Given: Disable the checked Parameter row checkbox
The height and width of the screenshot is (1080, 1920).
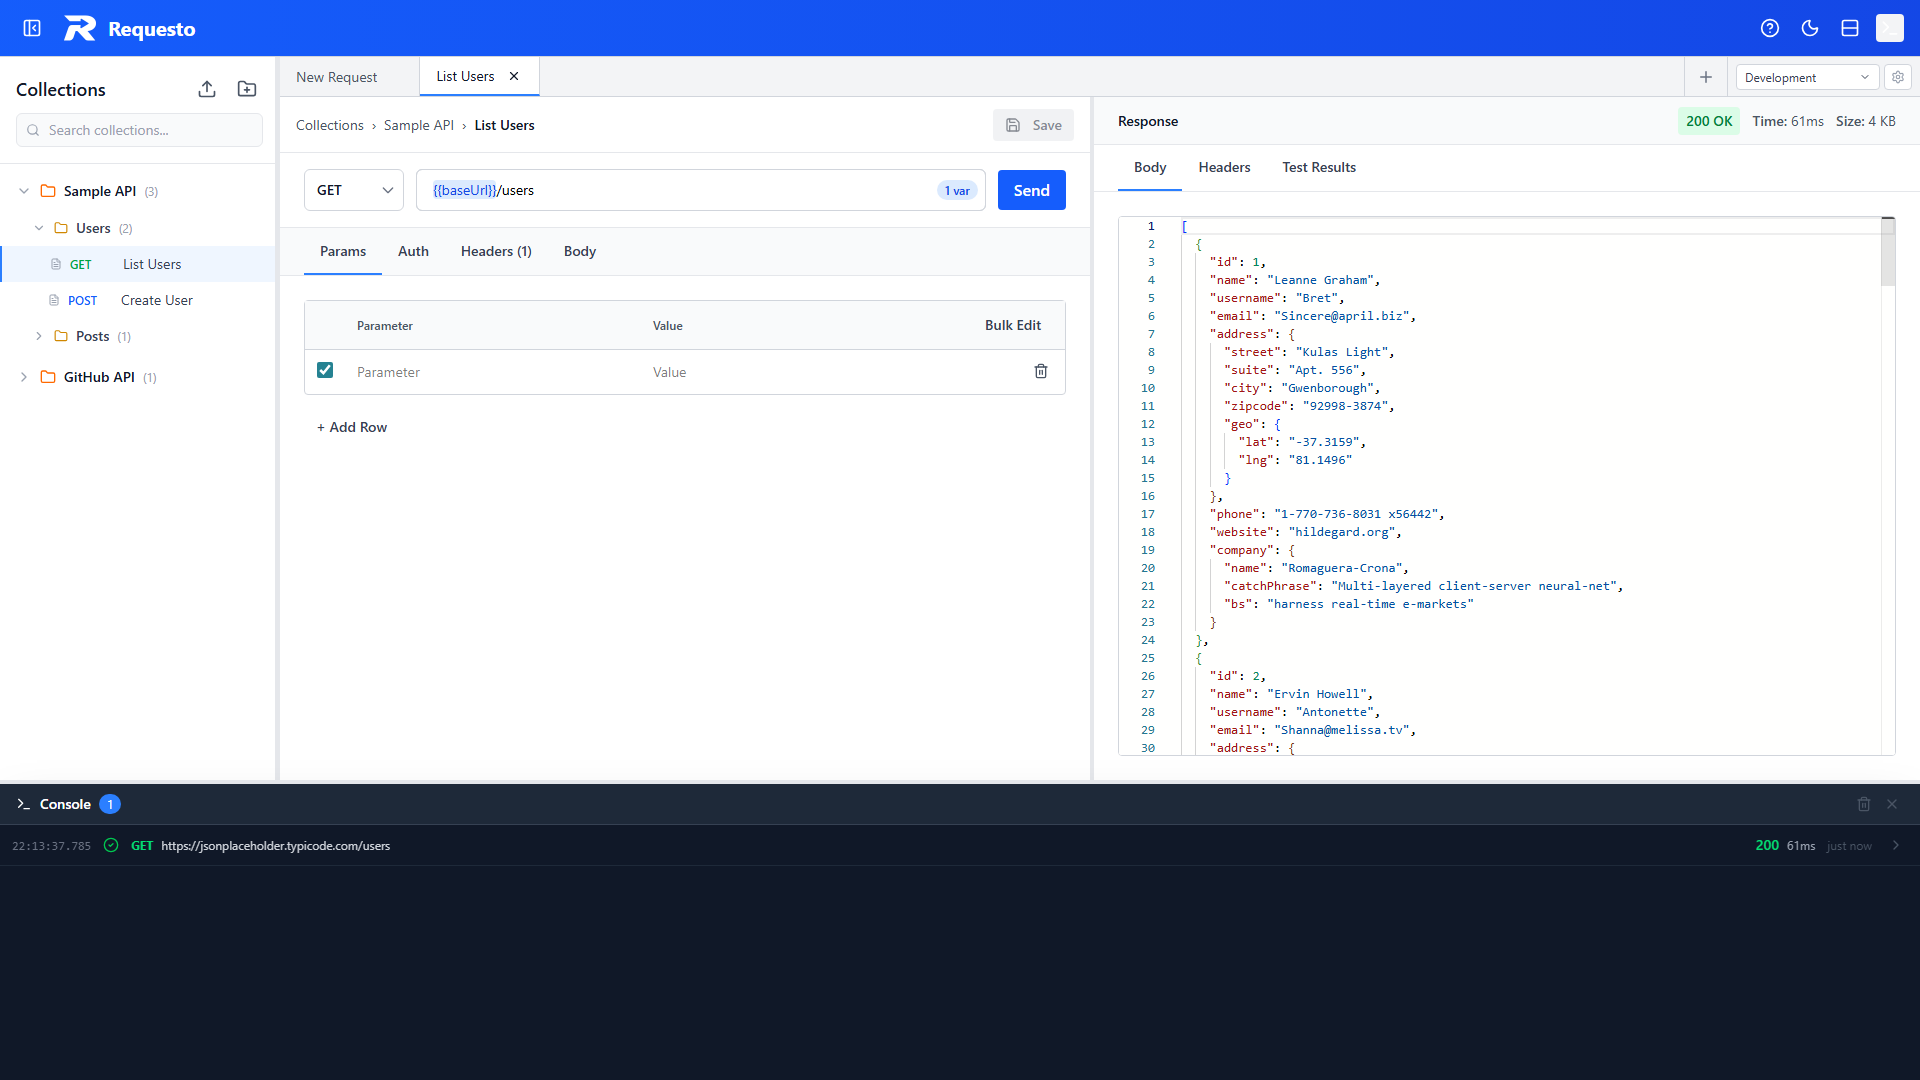Looking at the screenshot, I should click(x=325, y=370).
